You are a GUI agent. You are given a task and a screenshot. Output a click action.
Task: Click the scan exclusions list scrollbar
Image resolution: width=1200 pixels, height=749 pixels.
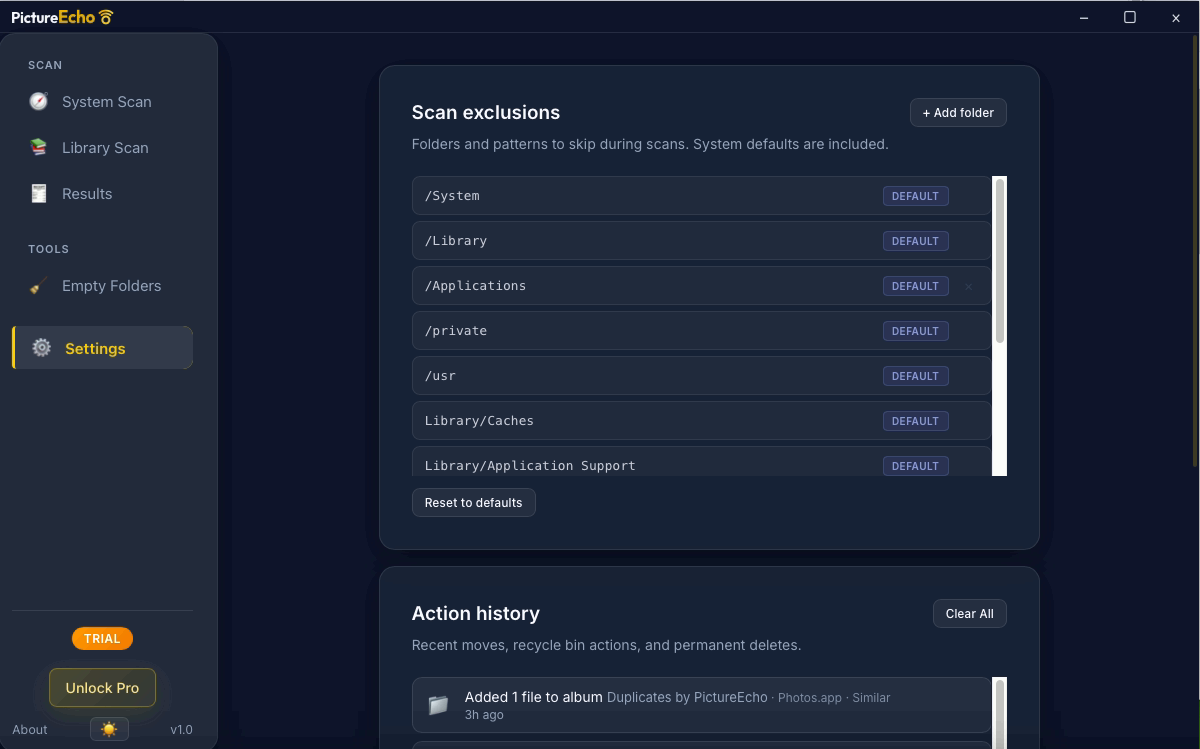[999, 262]
